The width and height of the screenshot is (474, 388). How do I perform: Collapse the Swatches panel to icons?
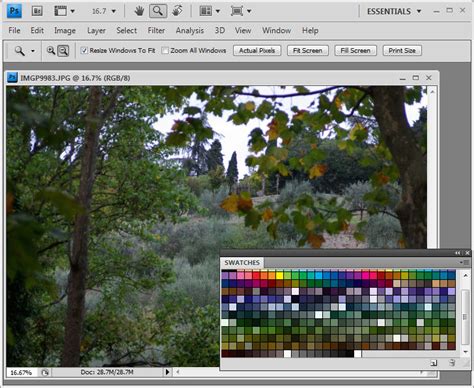(x=458, y=253)
